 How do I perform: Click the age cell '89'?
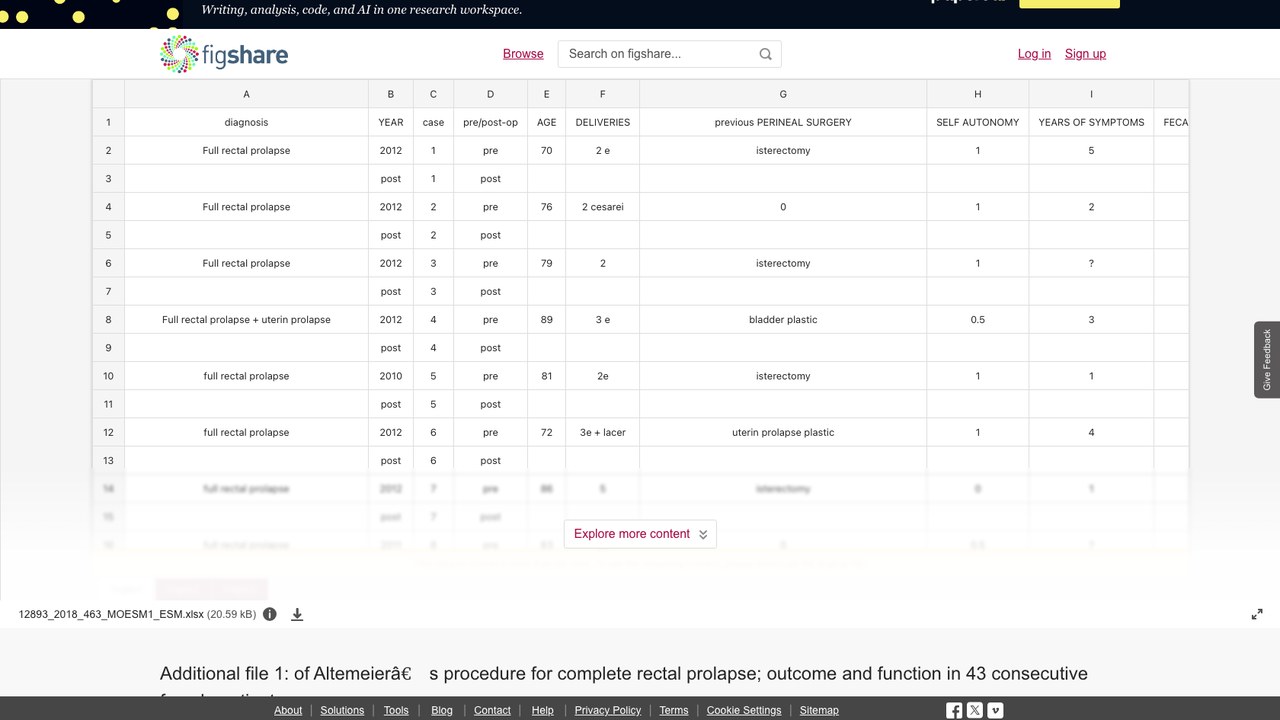(x=546, y=320)
